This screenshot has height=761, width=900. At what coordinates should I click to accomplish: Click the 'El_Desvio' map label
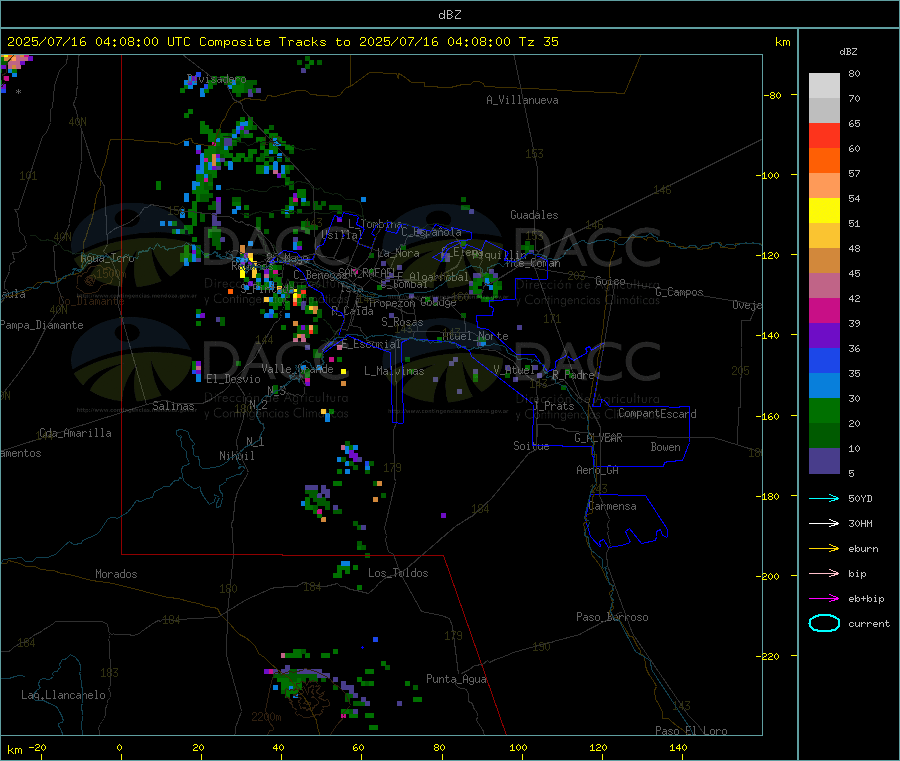pyautogui.click(x=233, y=379)
